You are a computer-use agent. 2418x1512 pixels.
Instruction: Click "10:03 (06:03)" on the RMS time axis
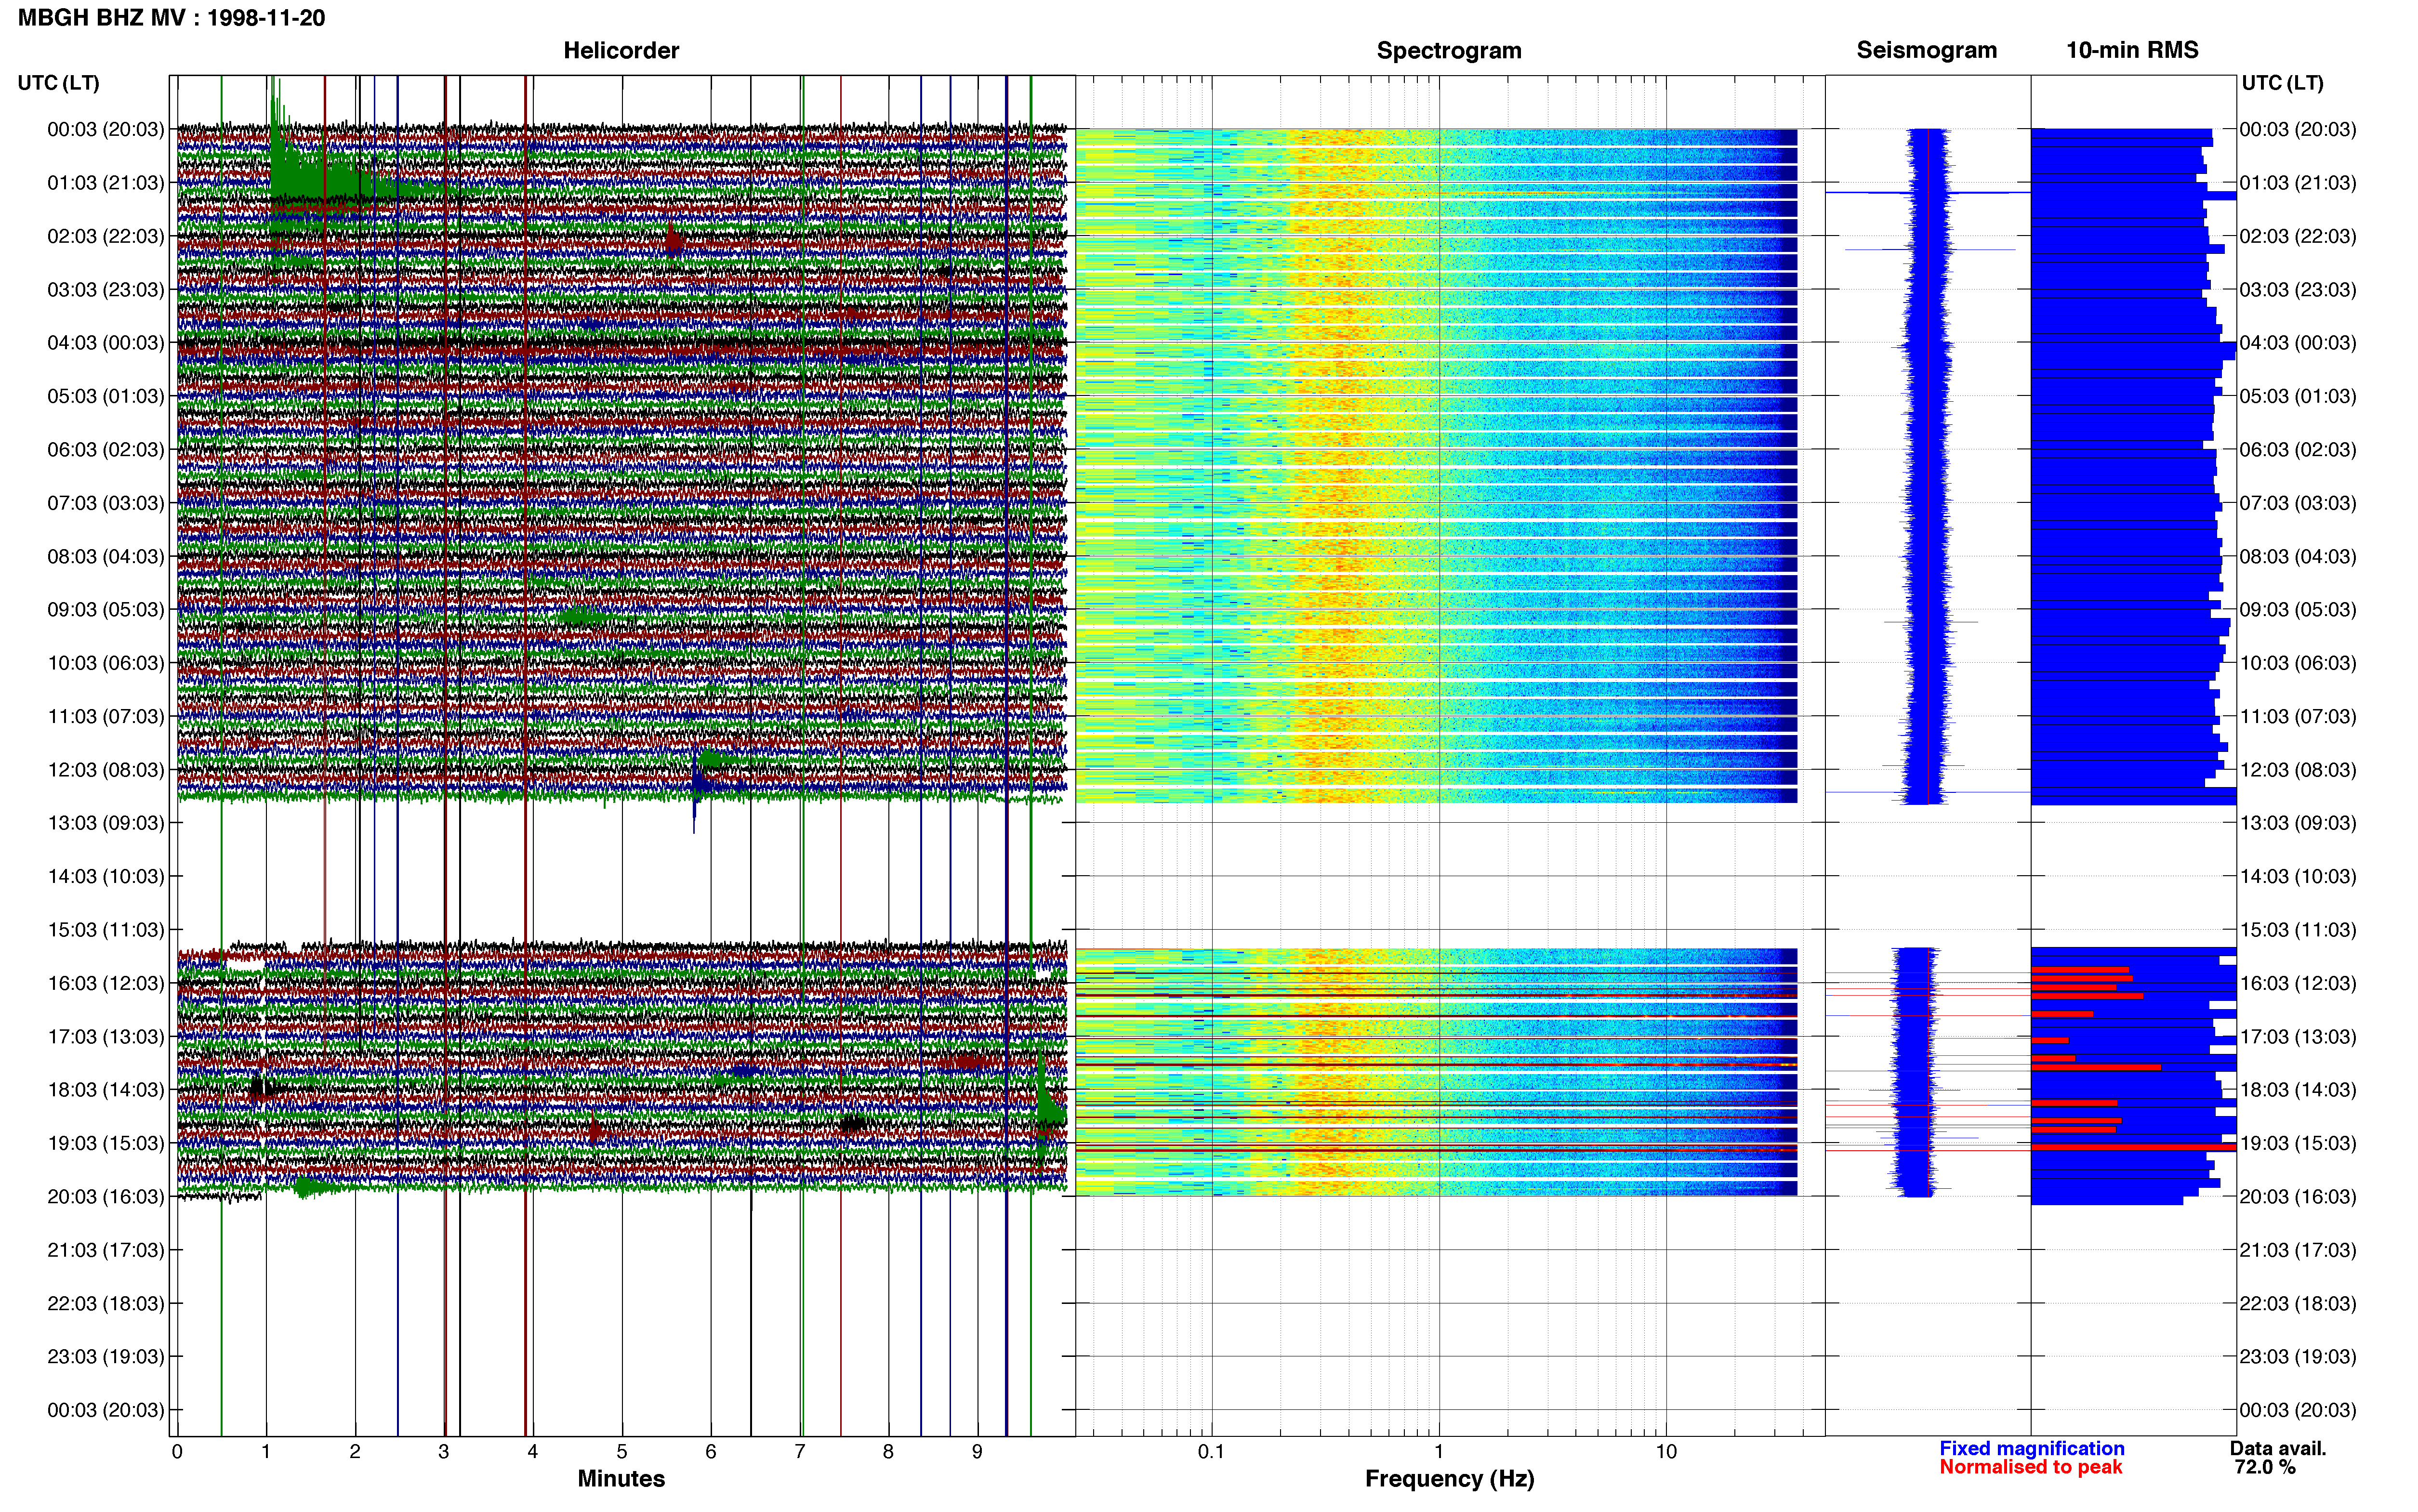point(2298,663)
